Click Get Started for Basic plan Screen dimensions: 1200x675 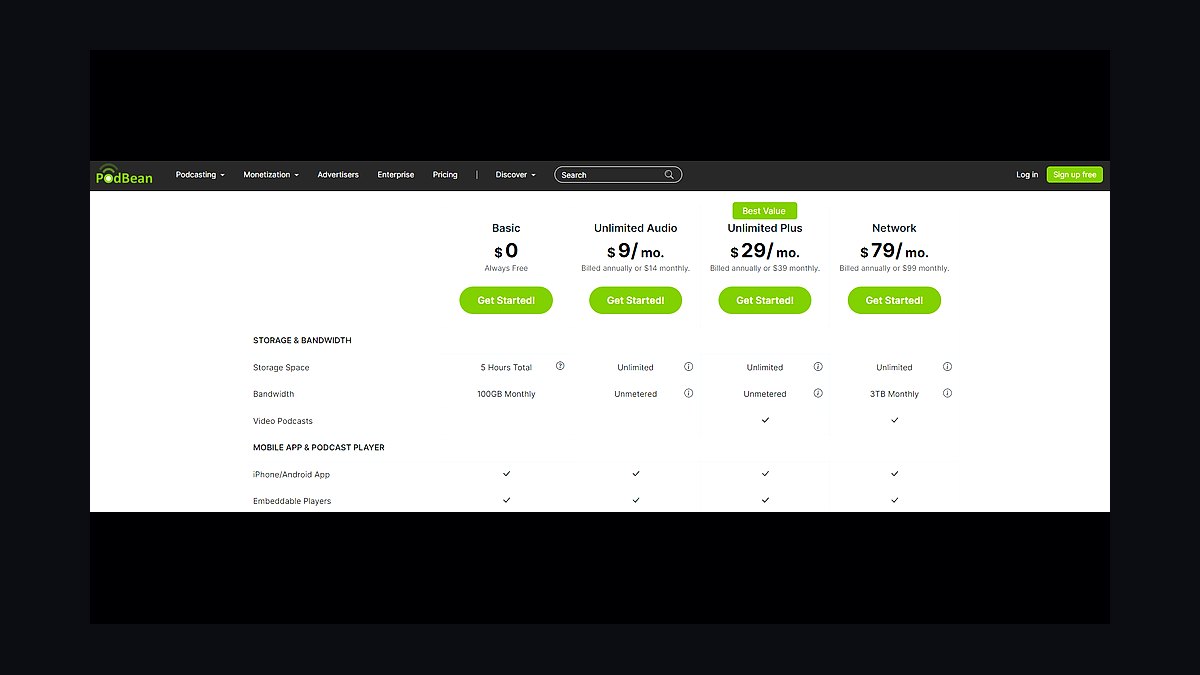click(x=506, y=300)
